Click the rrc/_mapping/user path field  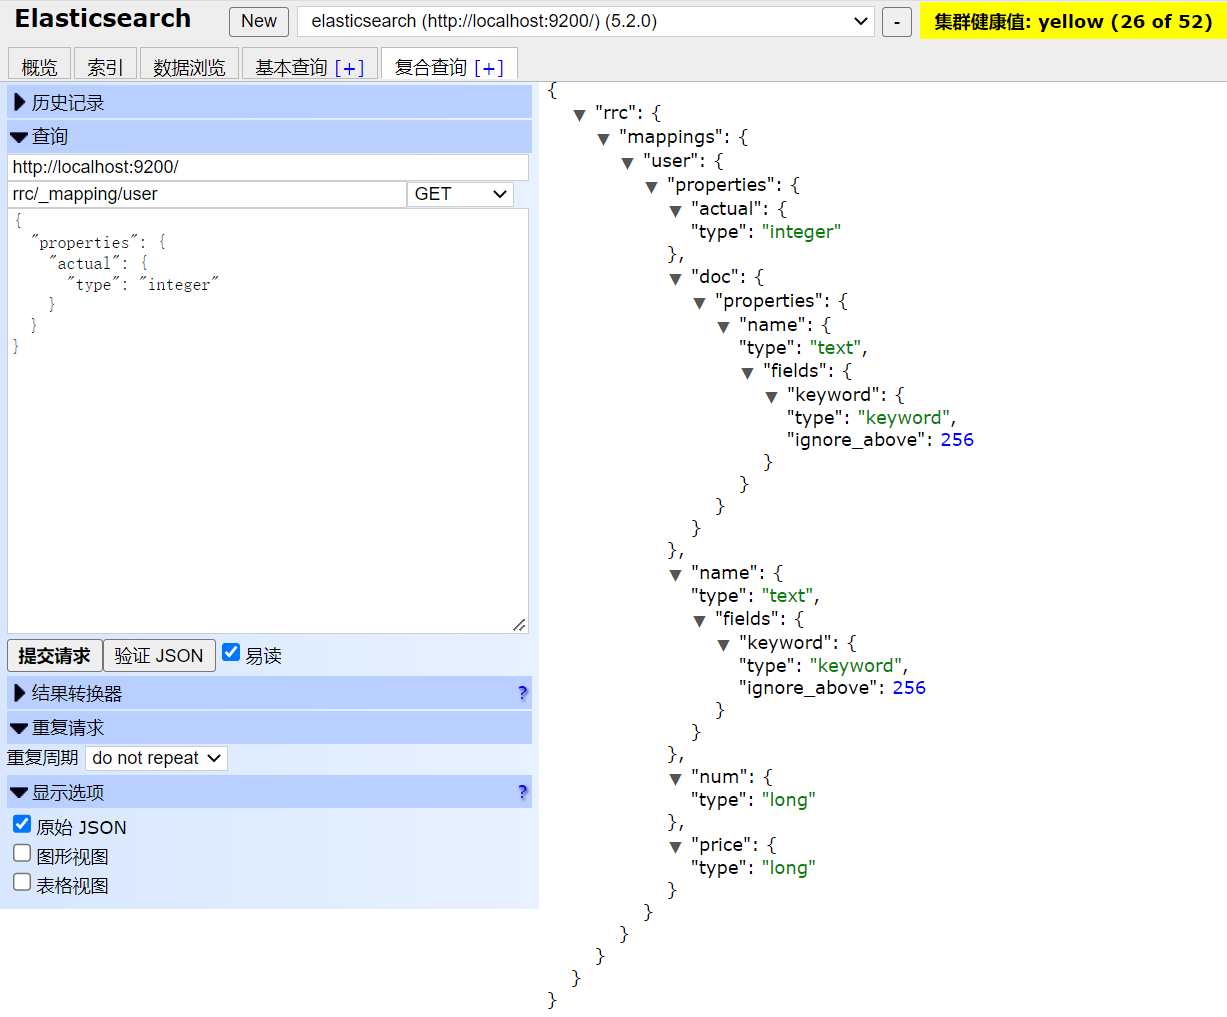(x=207, y=194)
